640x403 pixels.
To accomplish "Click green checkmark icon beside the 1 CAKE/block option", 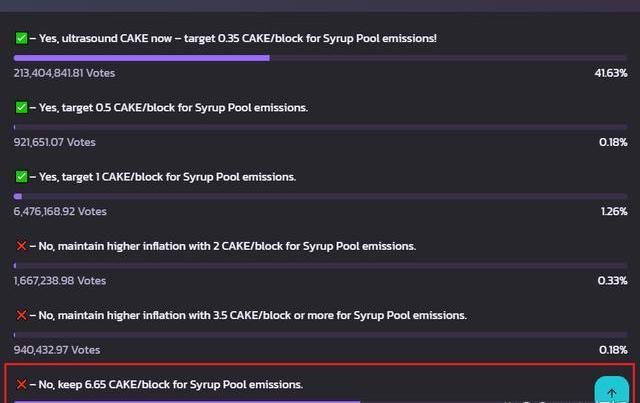I will (21, 176).
